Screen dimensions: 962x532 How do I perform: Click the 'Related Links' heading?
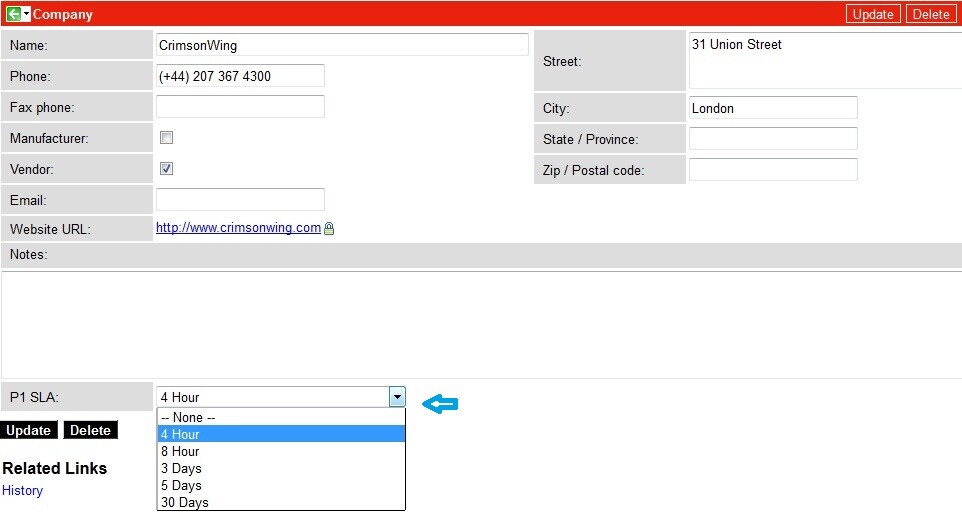click(x=55, y=468)
